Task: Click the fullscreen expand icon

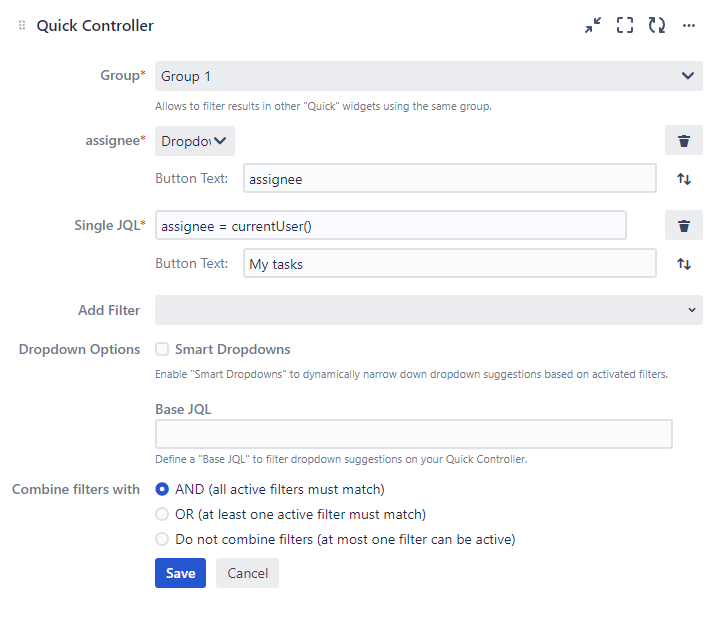Action: pyautogui.click(x=625, y=26)
